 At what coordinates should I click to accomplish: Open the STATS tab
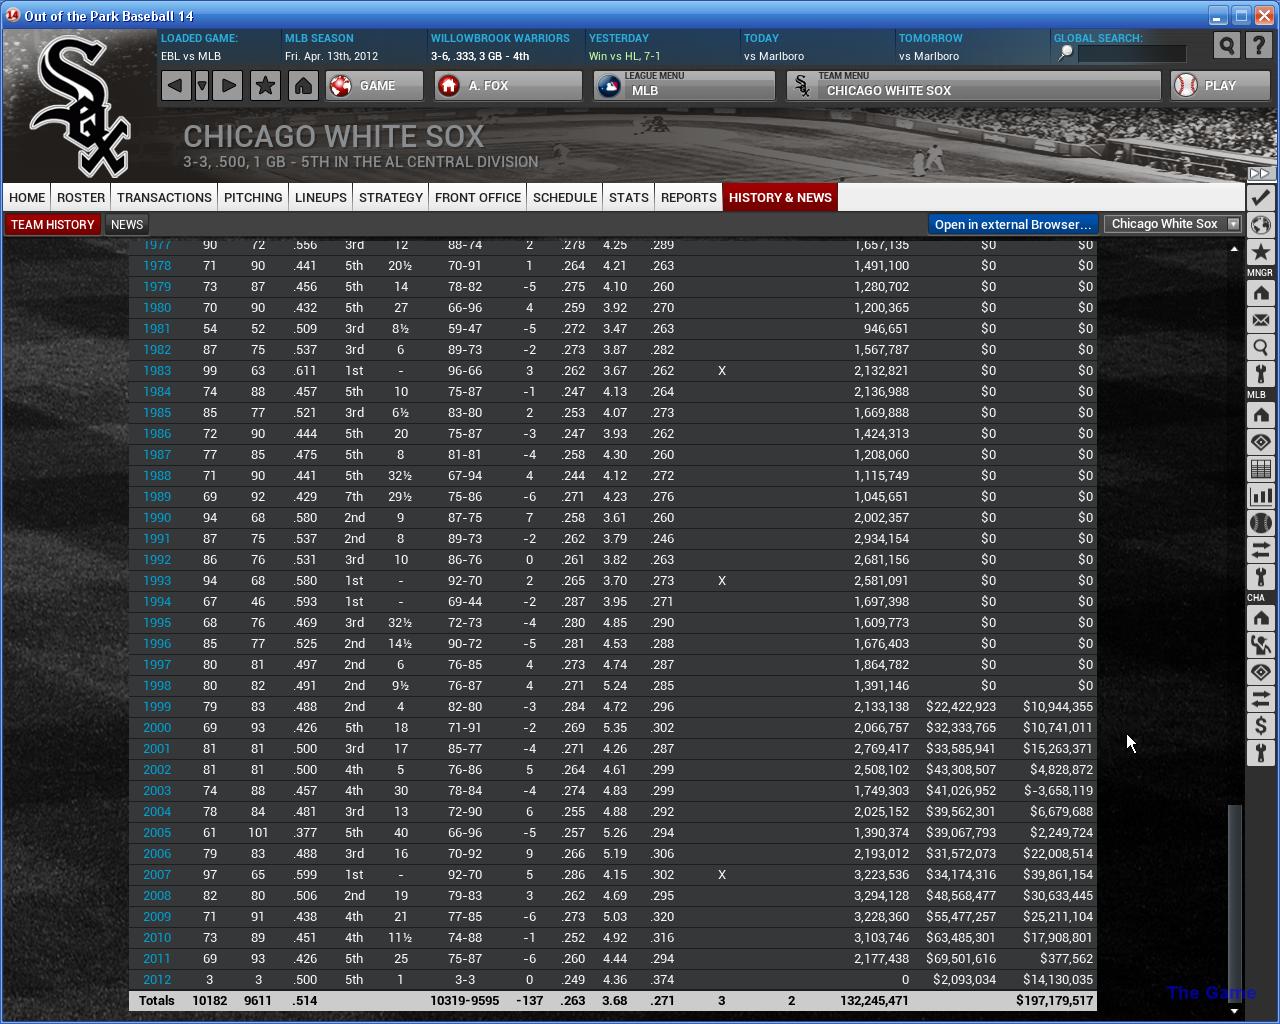[629, 197]
